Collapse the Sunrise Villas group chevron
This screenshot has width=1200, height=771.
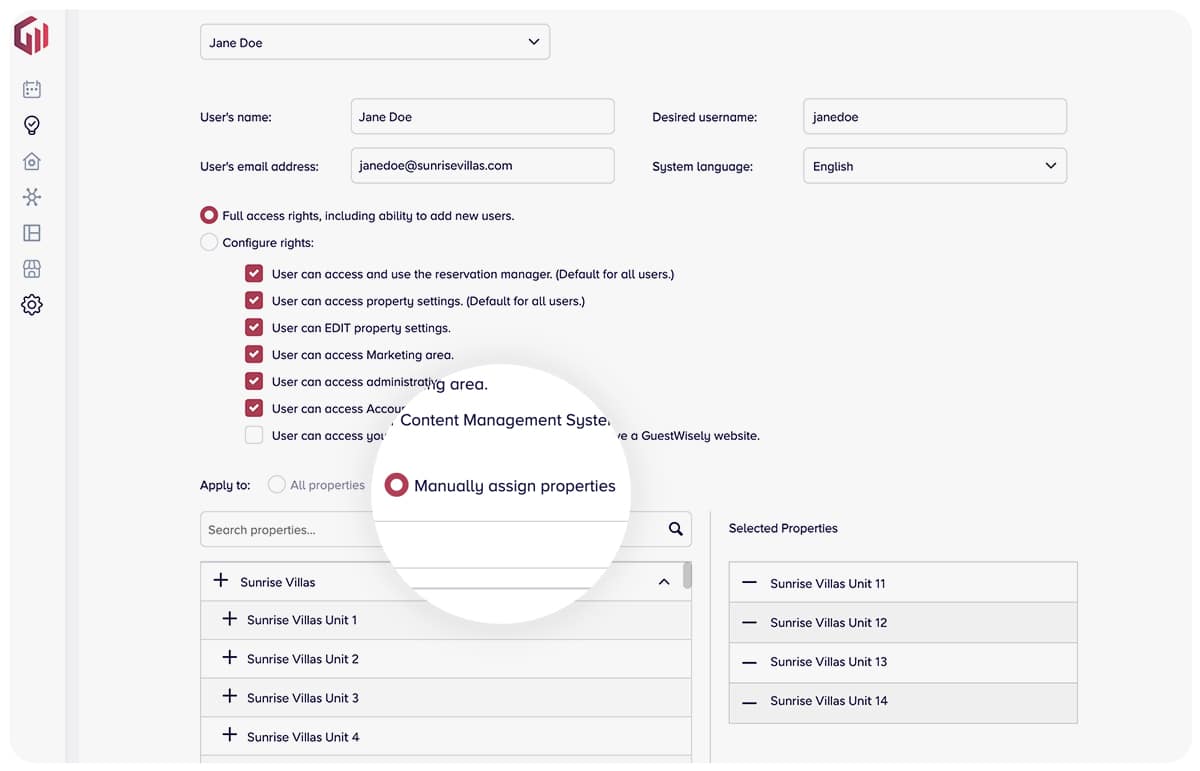click(664, 582)
